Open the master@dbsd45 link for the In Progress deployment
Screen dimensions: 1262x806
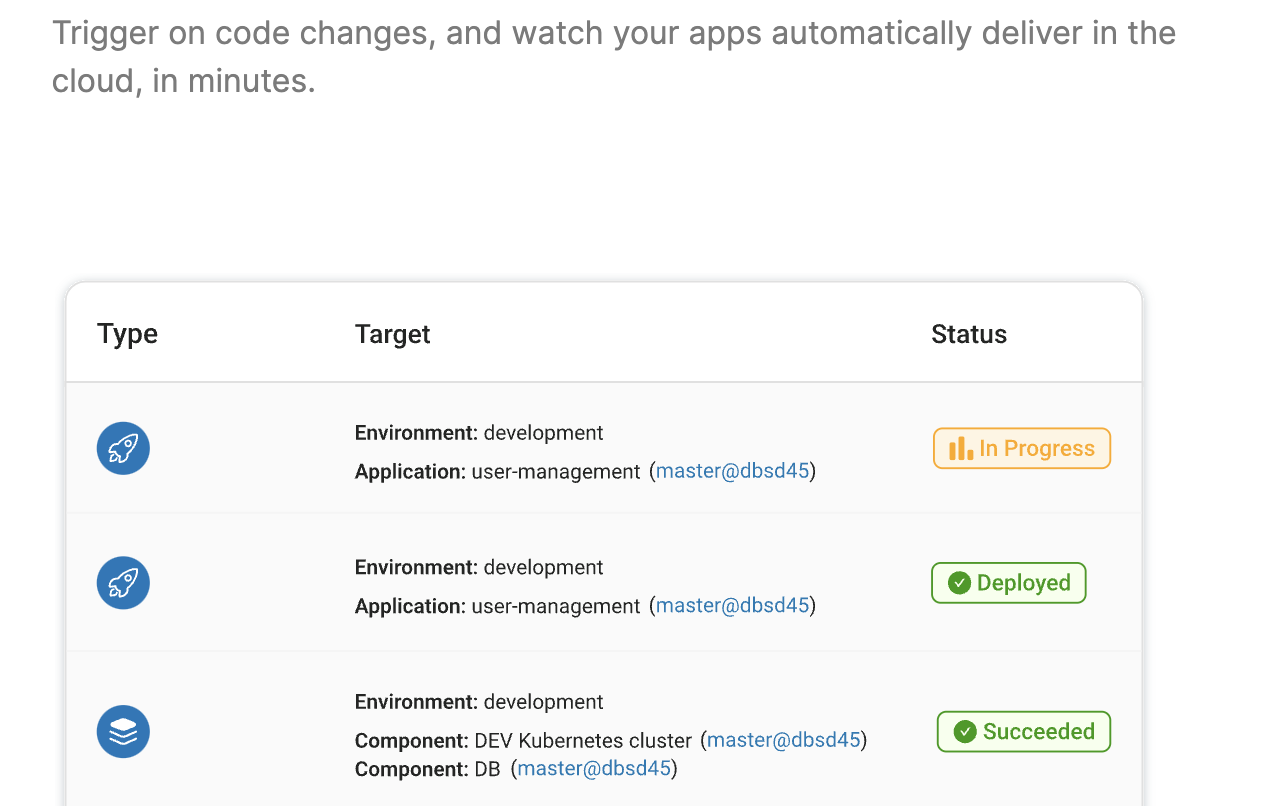tap(733, 470)
